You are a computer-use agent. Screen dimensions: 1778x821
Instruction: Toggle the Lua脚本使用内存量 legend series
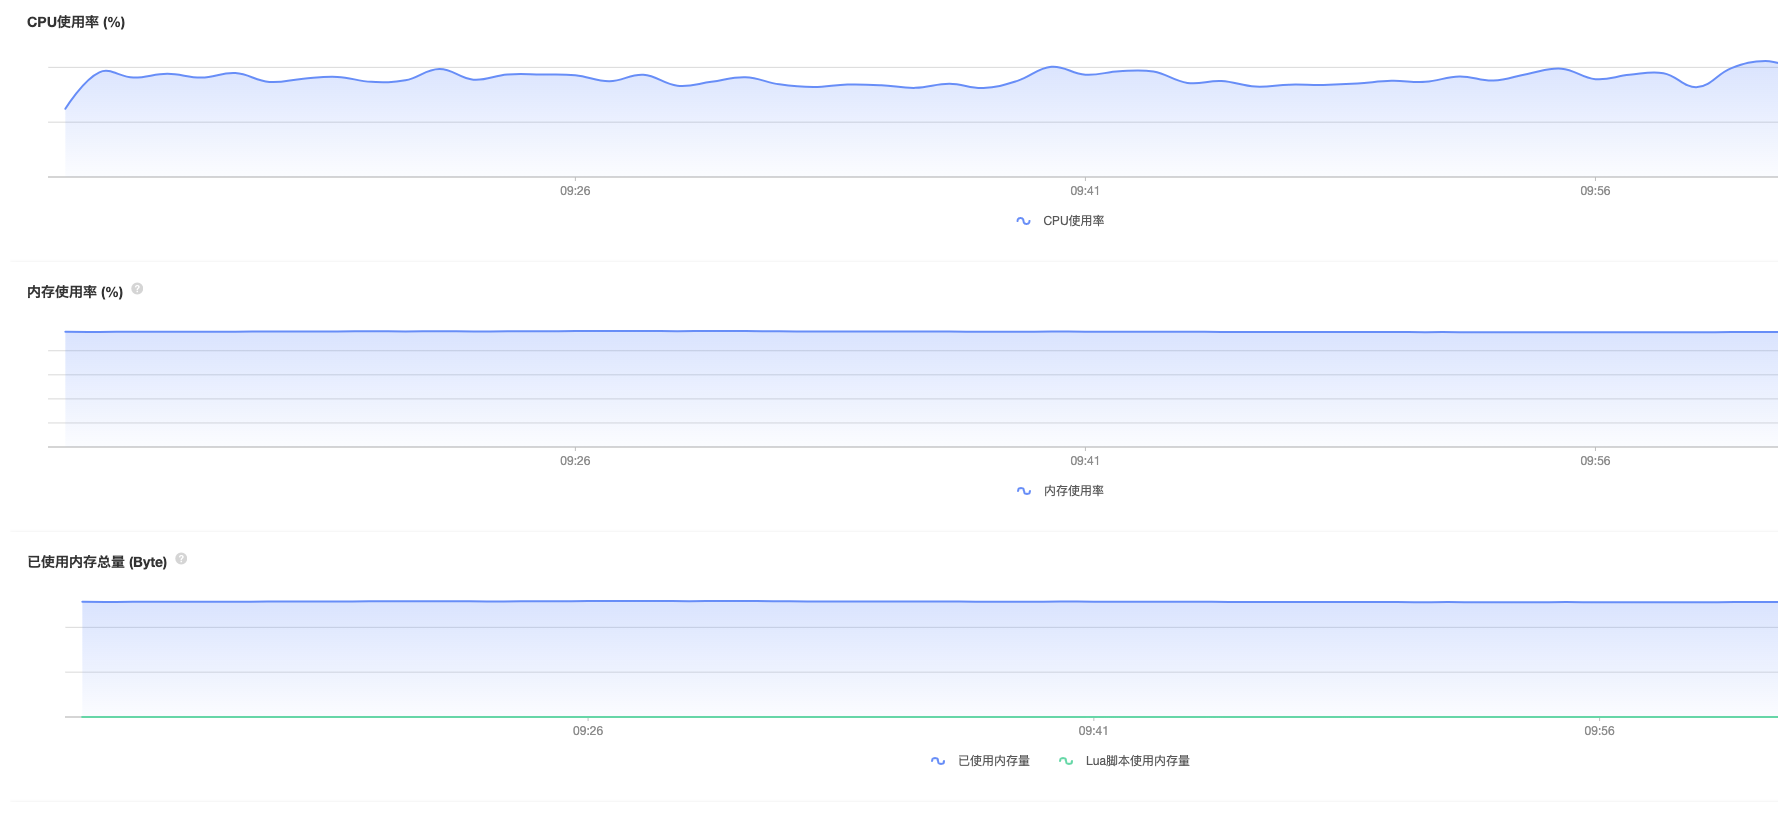(x=1124, y=761)
